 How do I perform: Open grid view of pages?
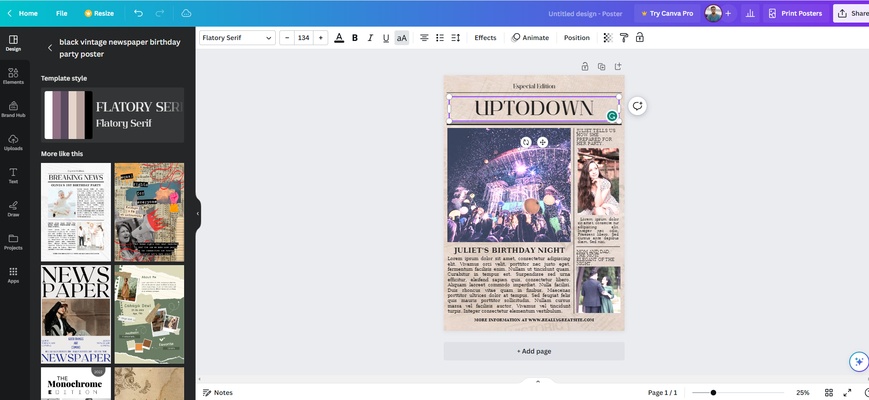[829, 392]
